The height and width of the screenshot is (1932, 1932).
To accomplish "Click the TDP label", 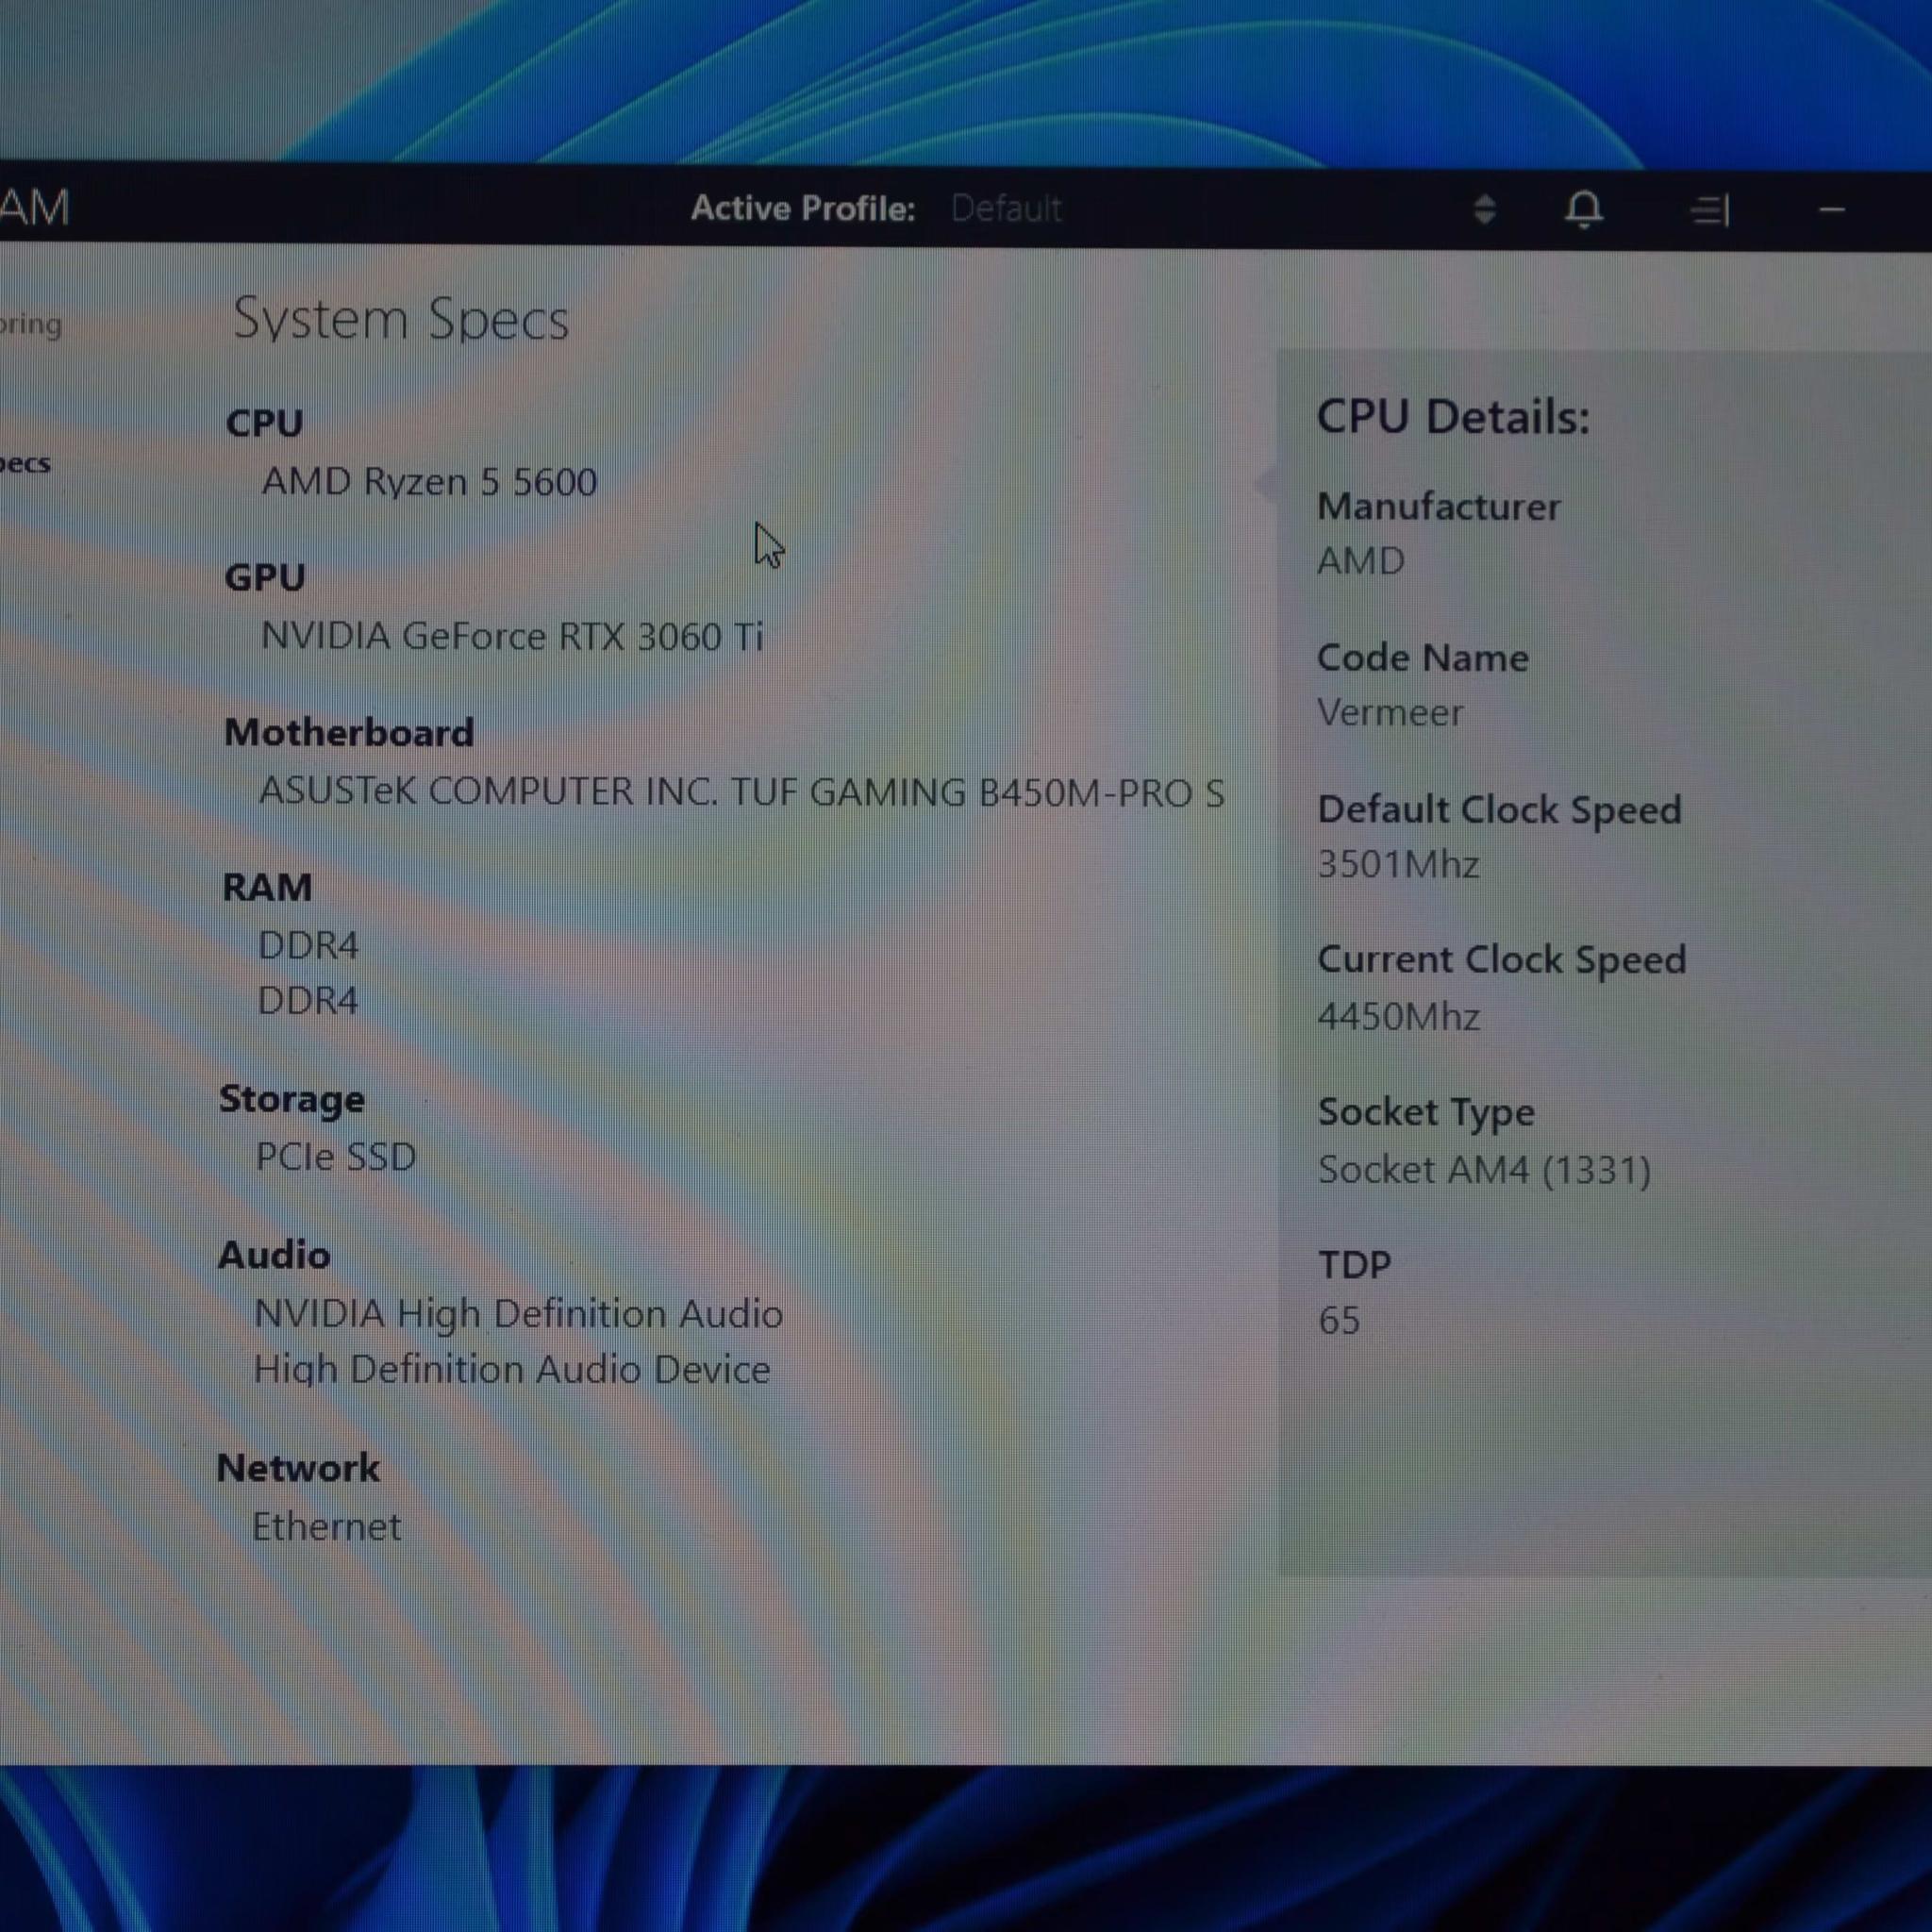I will coord(1354,1265).
